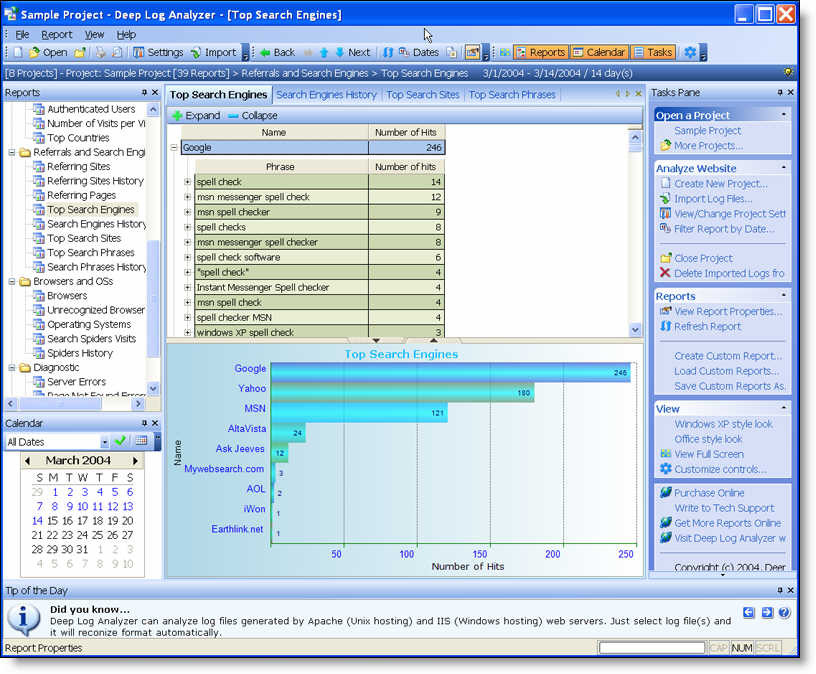Click the Dates filter toolbar button

[x=419, y=53]
